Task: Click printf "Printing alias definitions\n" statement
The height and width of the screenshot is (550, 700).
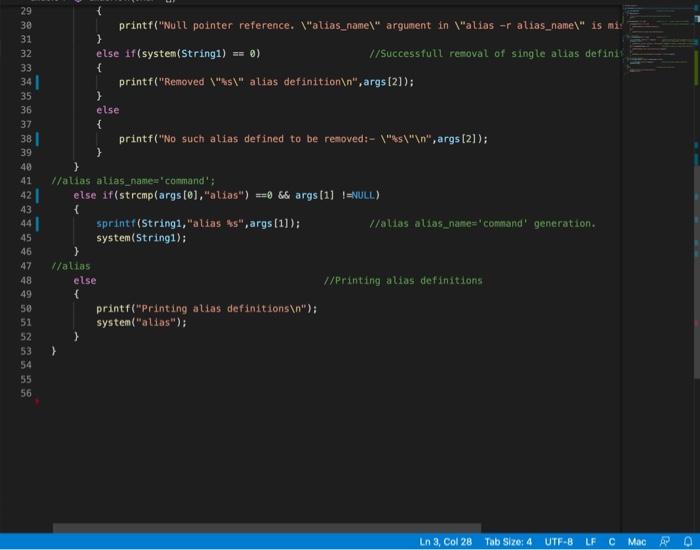Action: pos(207,308)
